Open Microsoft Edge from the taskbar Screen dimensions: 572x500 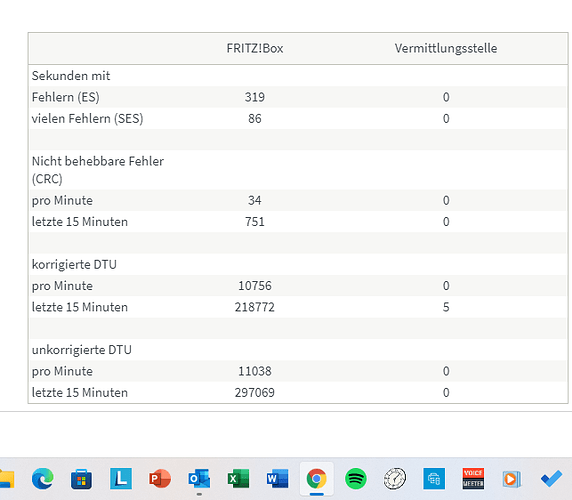click(42, 478)
